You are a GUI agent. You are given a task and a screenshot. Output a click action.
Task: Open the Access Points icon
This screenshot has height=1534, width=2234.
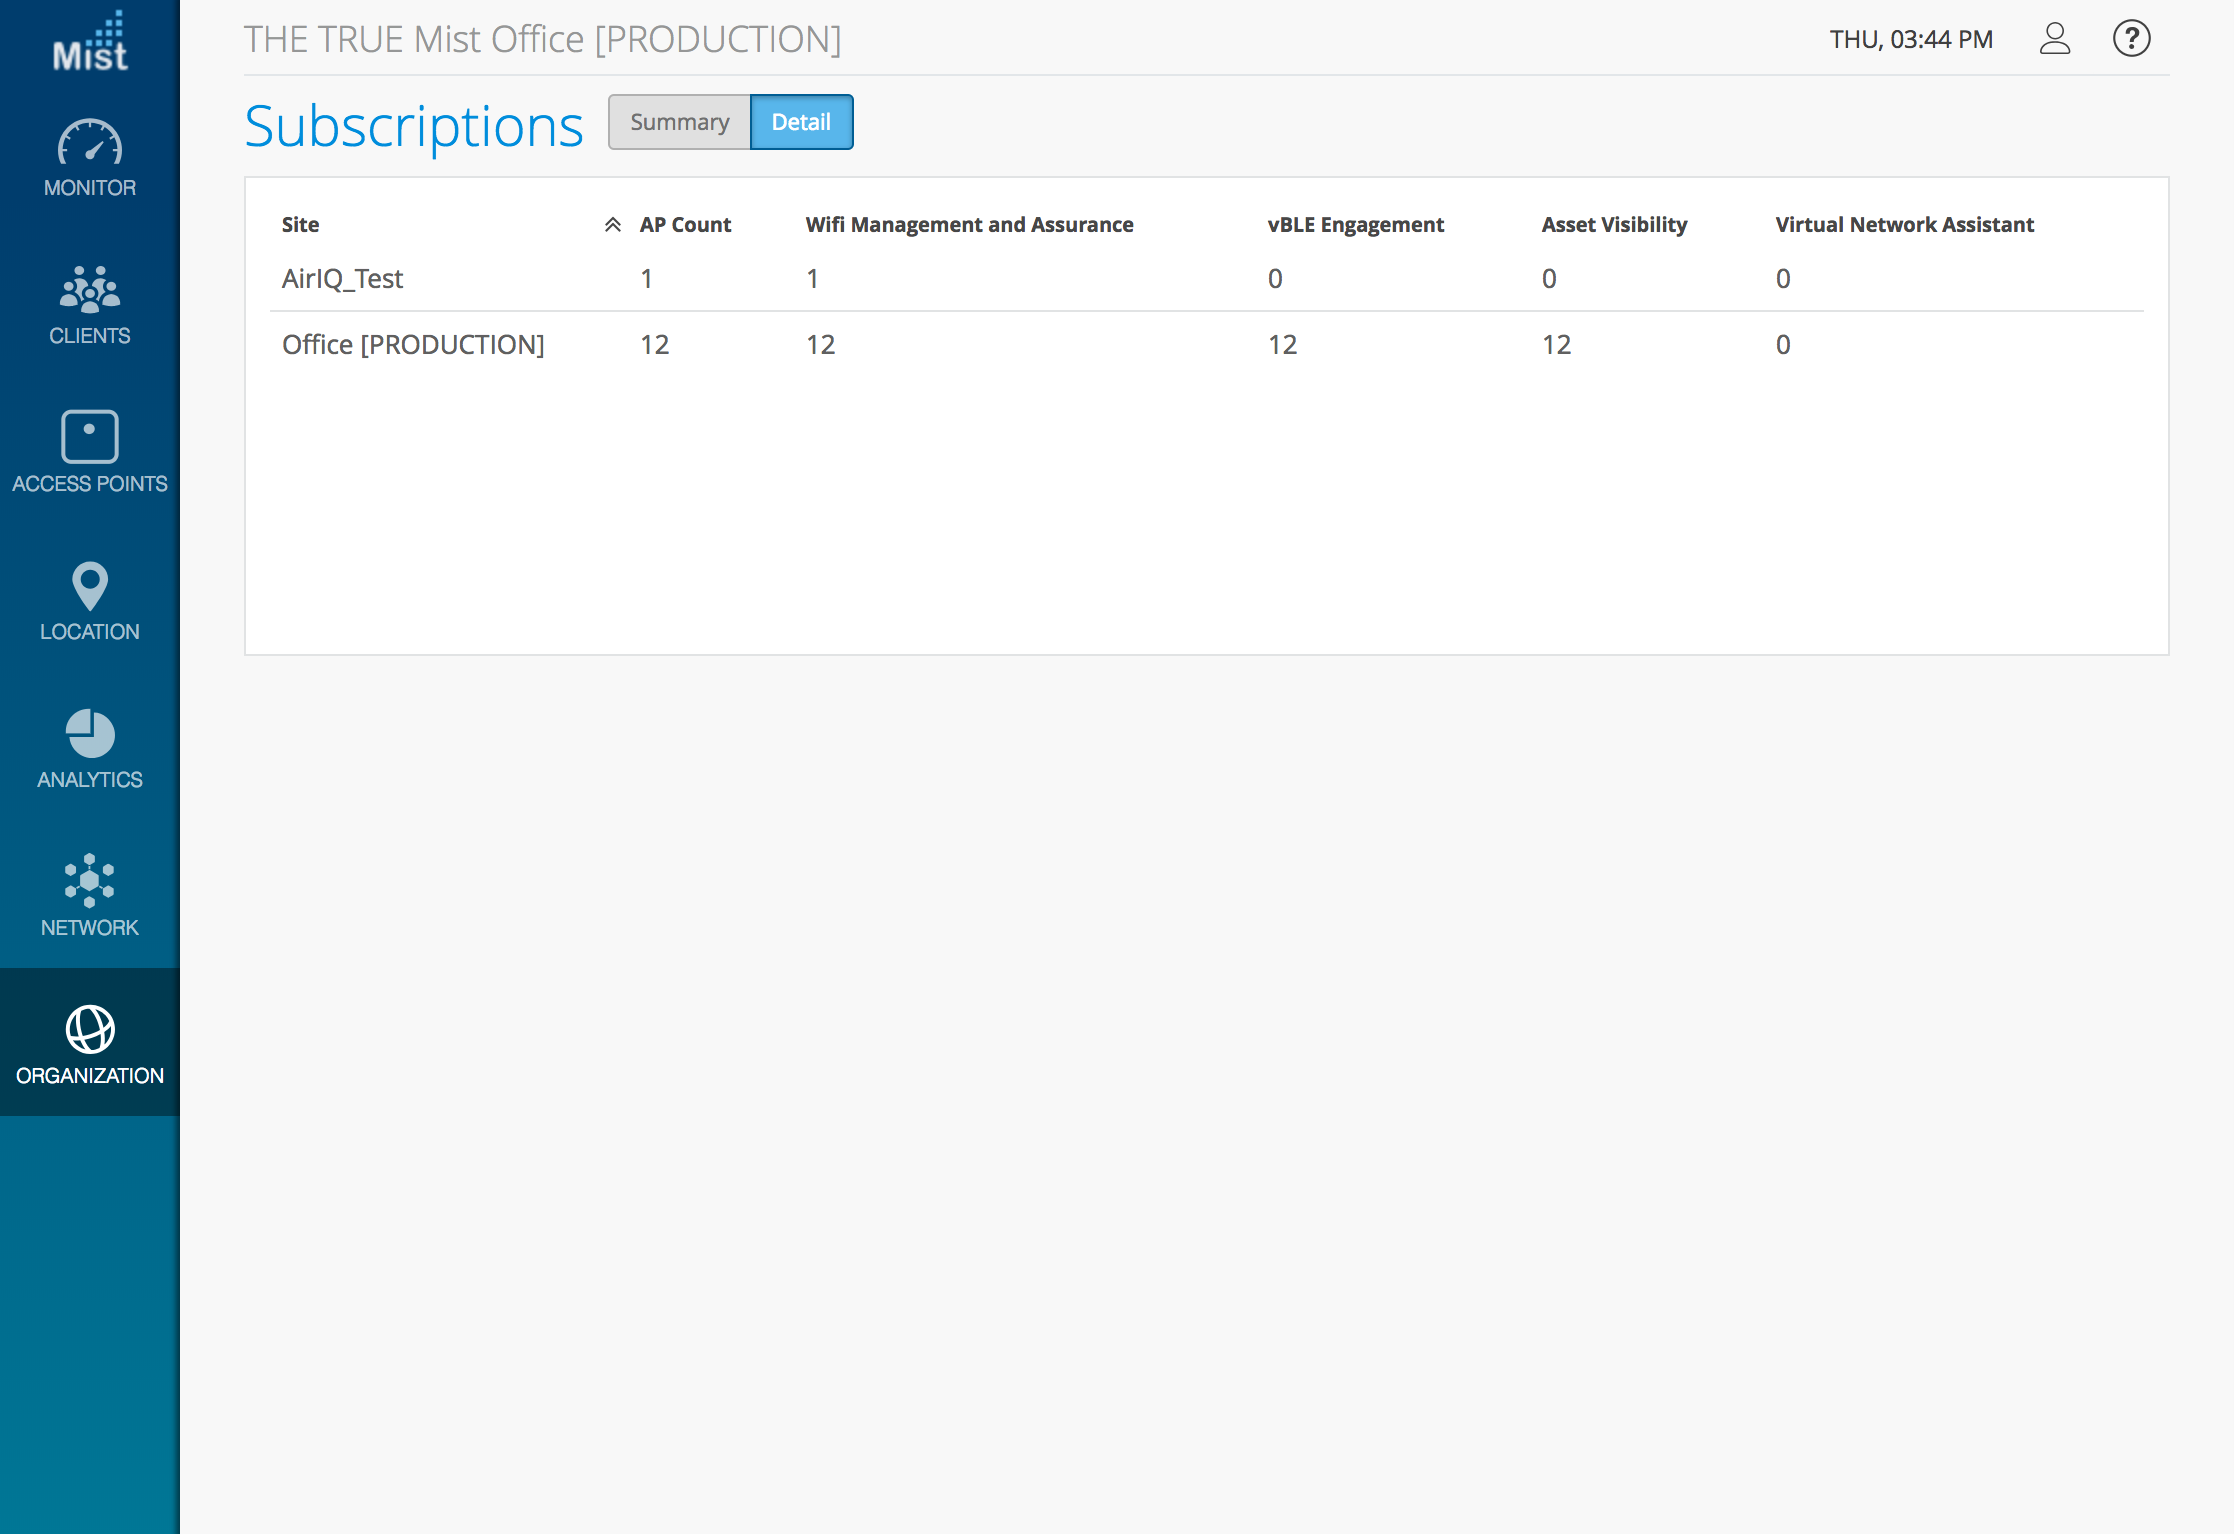pyautogui.click(x=90, y=437)
